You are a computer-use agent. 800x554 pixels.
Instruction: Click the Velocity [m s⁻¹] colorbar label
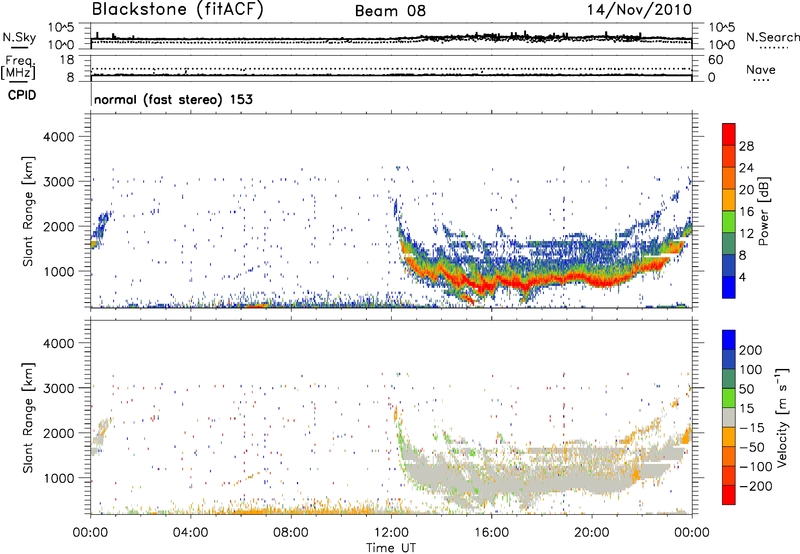click(782, 417)
